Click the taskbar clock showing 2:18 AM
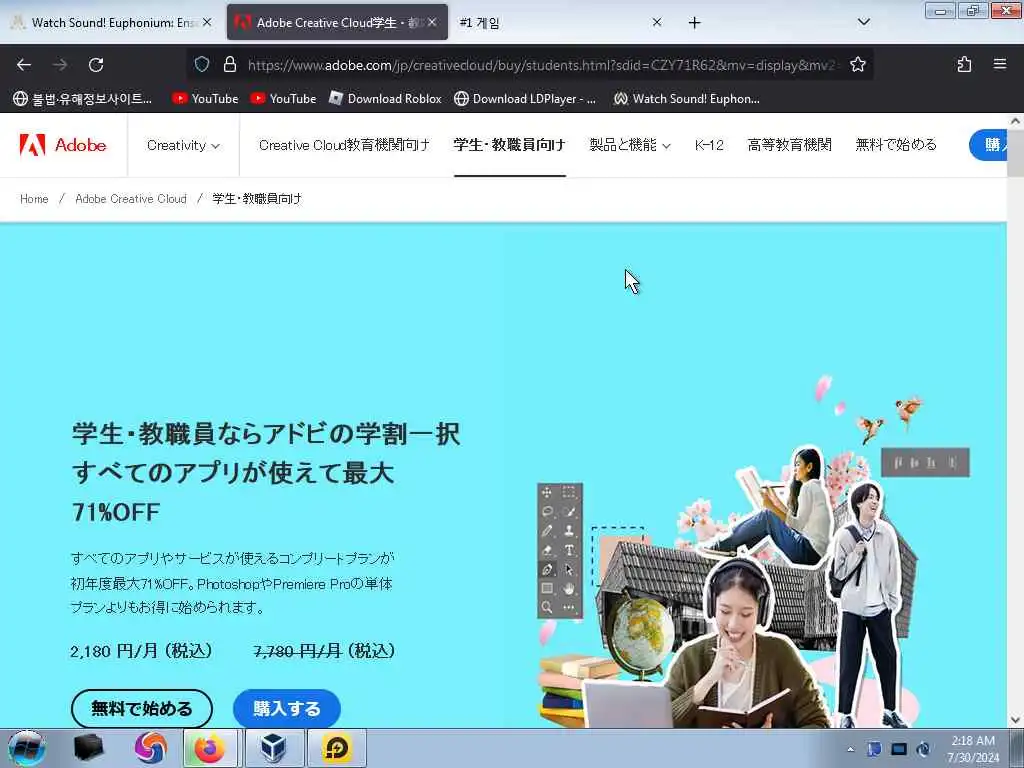Viewport: 1024px width, 768px height. [x=972, y=749]
